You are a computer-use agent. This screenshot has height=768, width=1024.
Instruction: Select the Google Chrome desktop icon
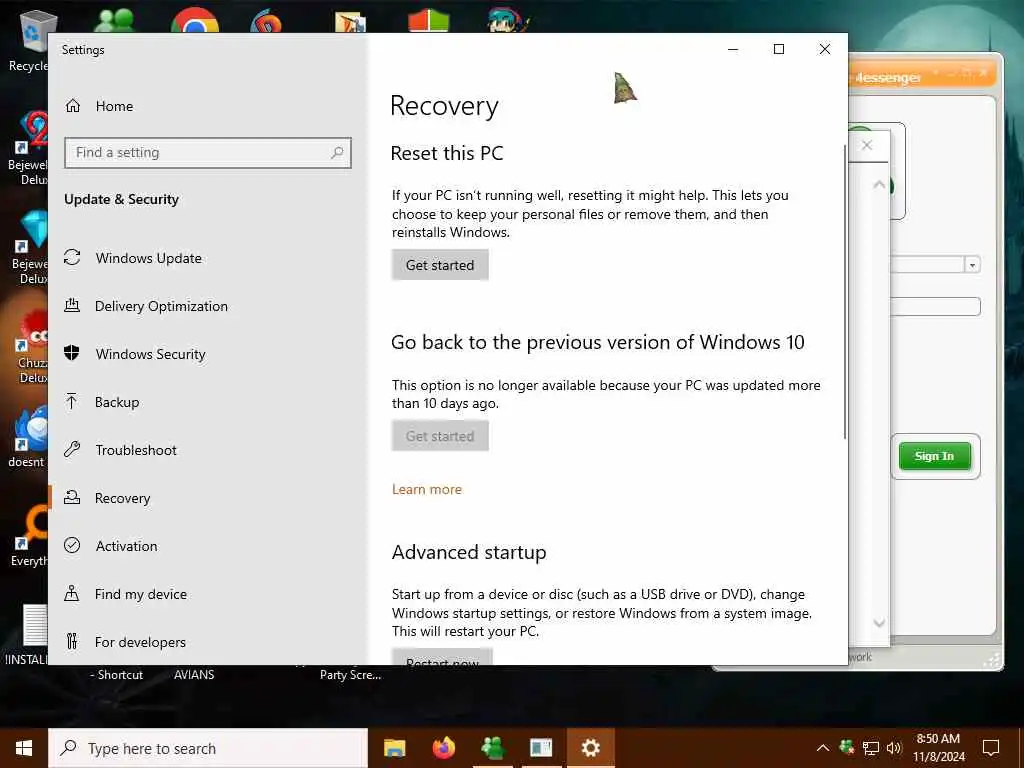(x=195, y=21)
